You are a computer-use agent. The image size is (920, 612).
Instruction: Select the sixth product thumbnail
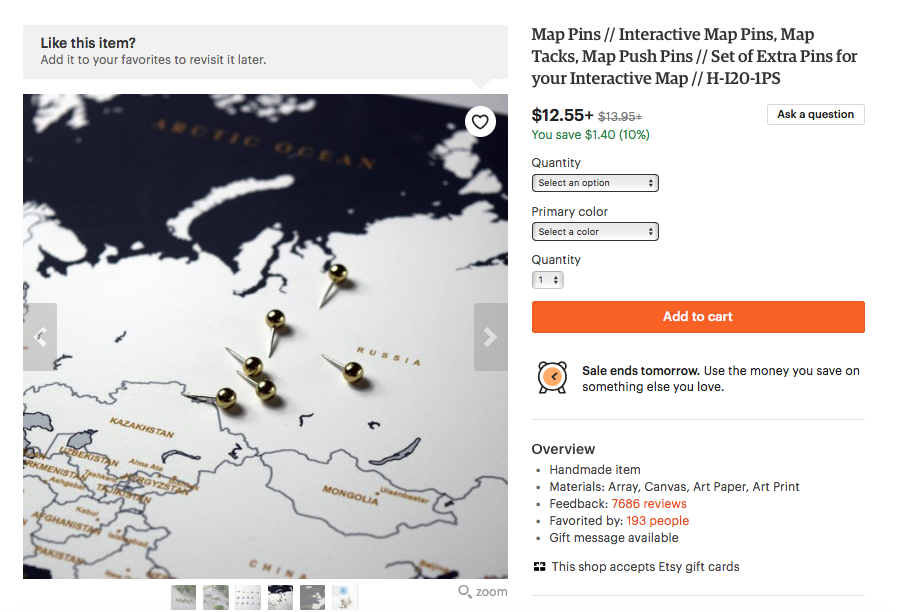[x=345, y=597]
